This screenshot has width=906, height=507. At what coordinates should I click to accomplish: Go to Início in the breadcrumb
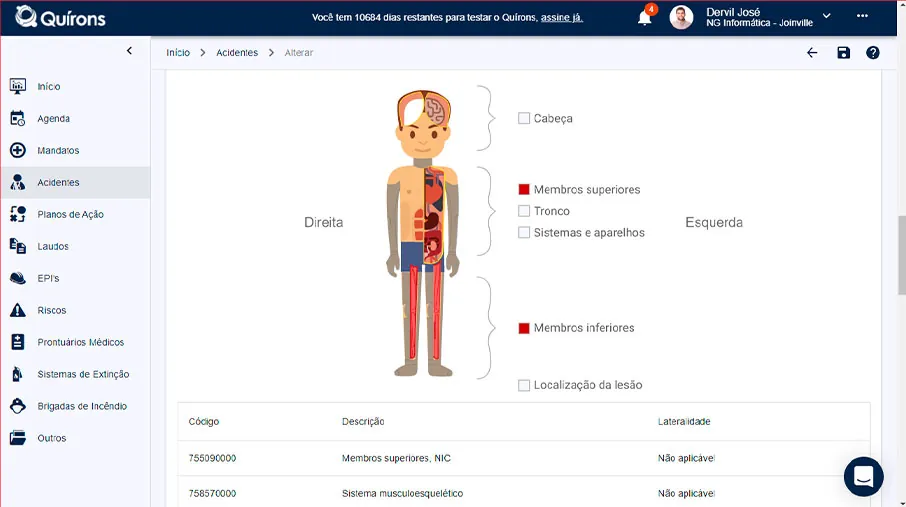point(178,53)
